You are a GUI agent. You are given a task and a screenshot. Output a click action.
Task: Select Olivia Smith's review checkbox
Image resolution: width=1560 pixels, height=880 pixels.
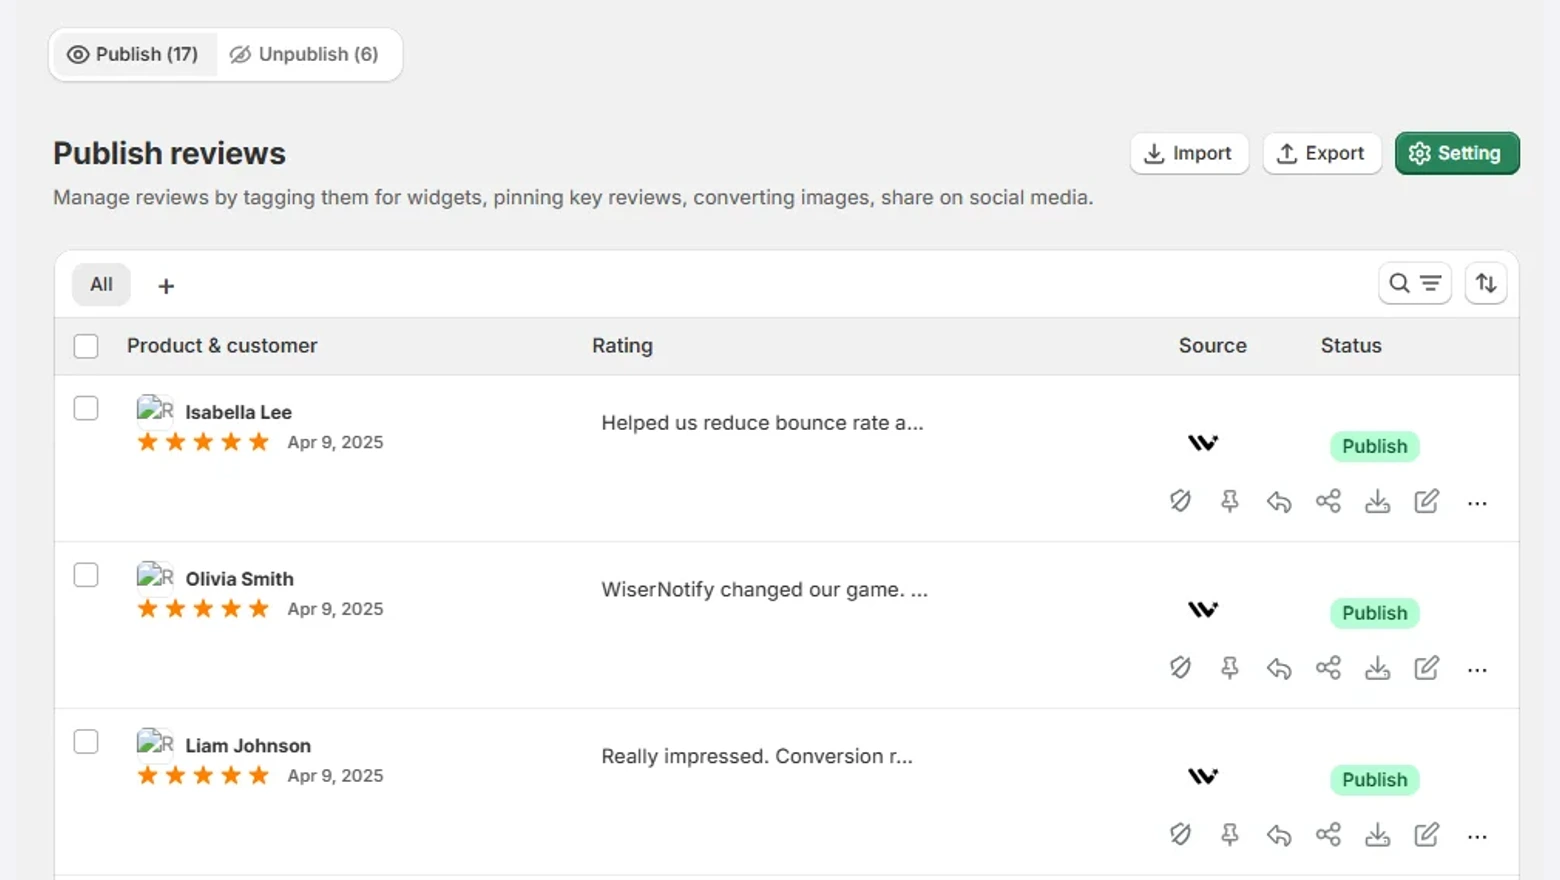[x=86, y=576]
